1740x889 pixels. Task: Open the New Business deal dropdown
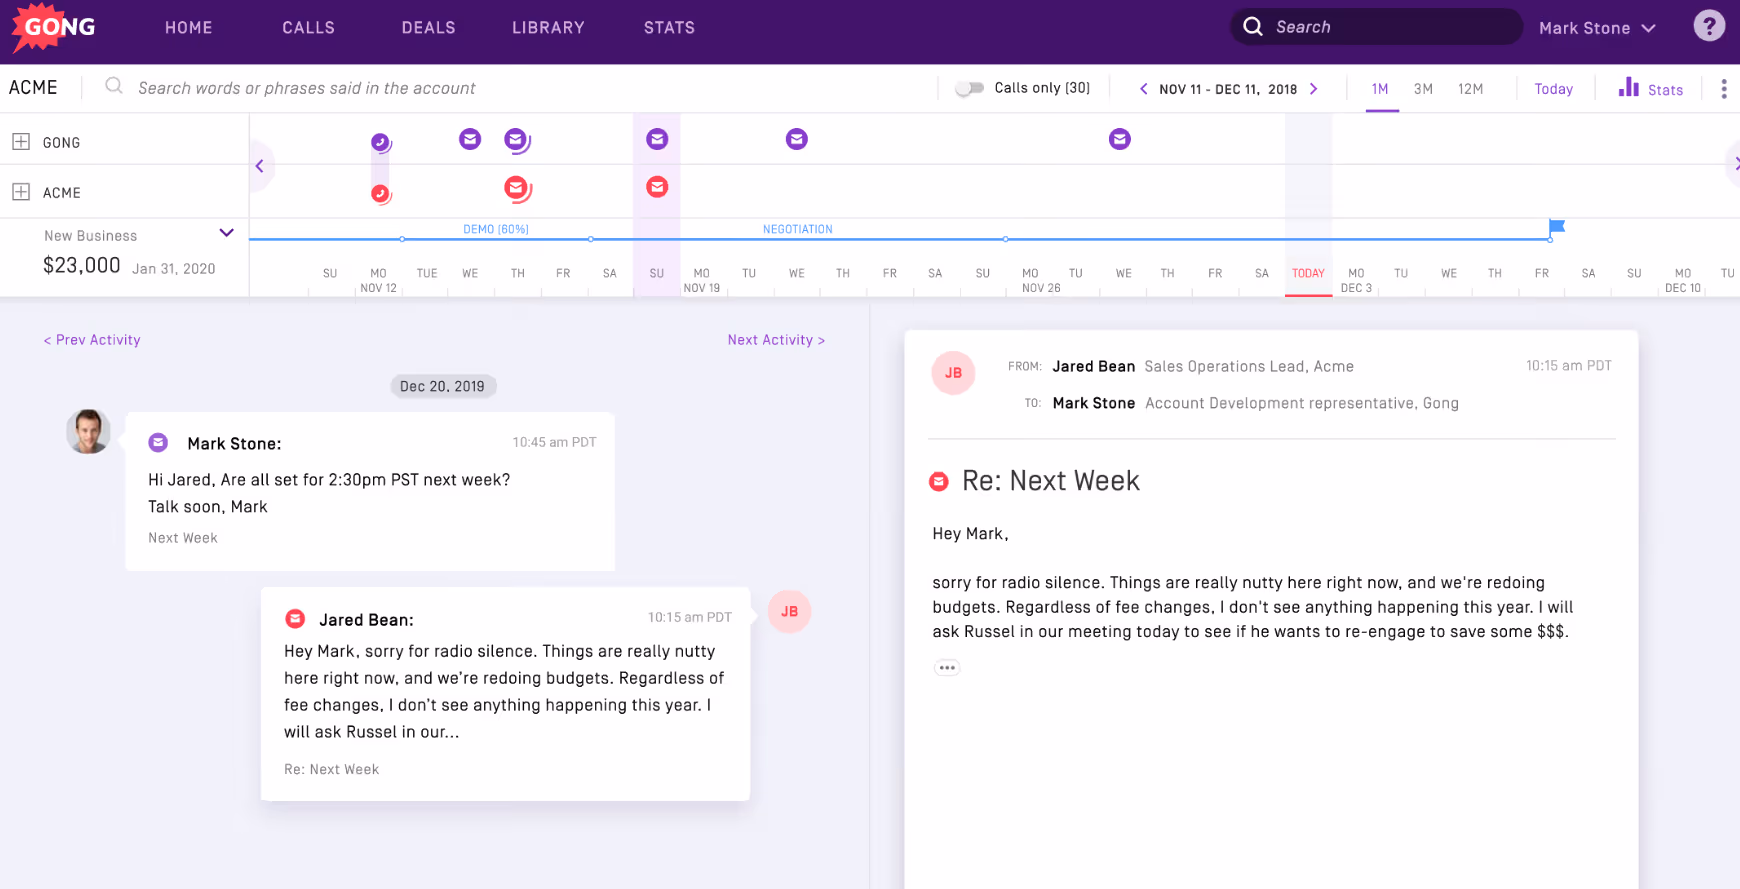click(226, 233)
